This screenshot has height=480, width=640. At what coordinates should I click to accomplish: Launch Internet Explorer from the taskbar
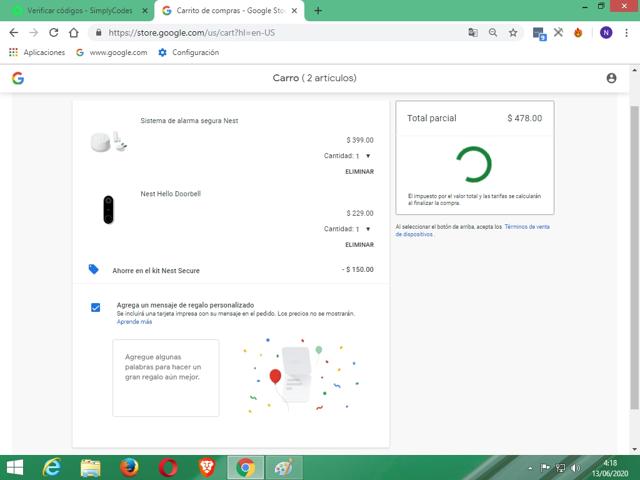52,467
